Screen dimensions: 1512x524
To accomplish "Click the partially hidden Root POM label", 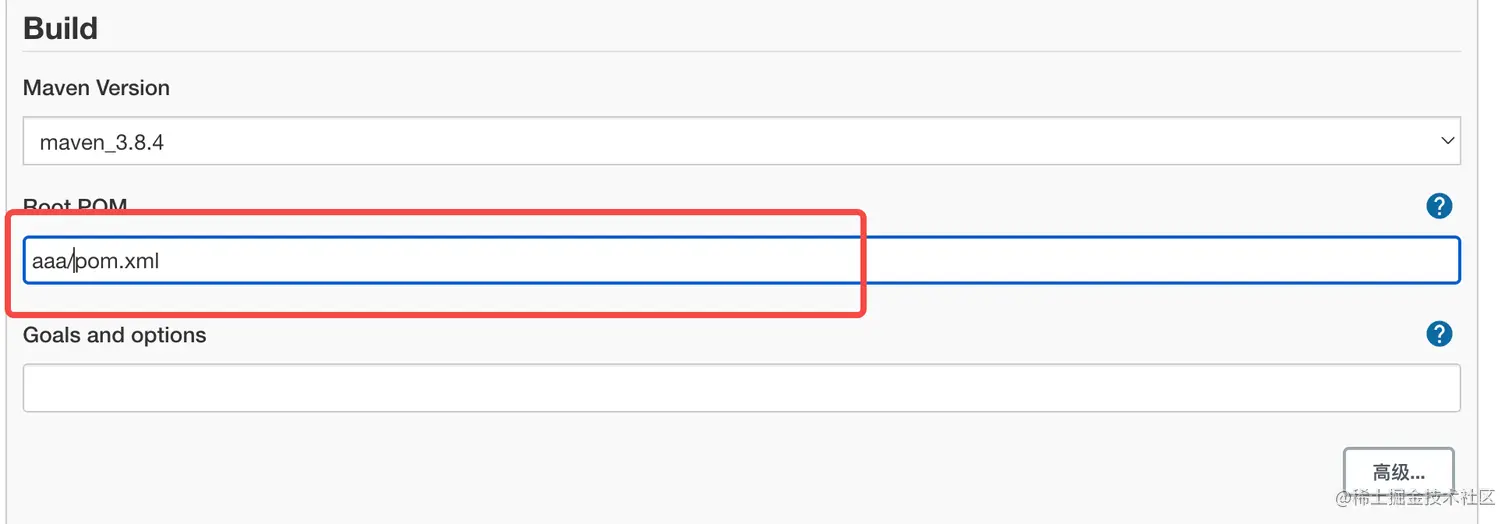I will 75,205.
